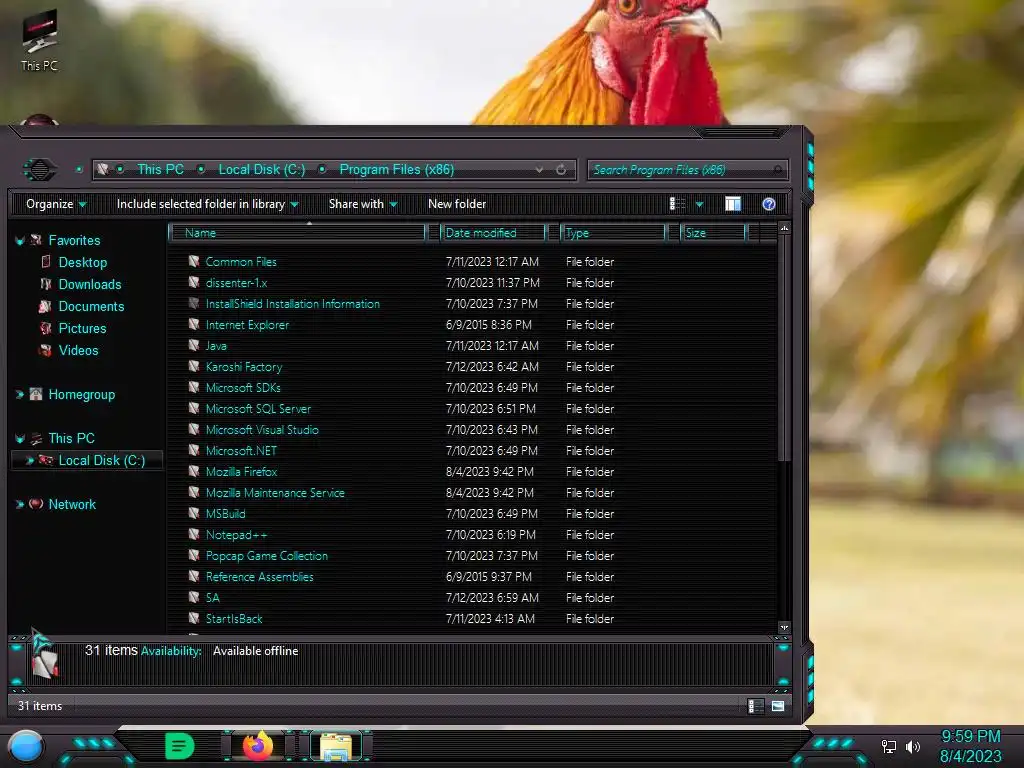Toggle the preview pane icon
The height and width of the screenshot is (768, 1024).
pos(733,204)
